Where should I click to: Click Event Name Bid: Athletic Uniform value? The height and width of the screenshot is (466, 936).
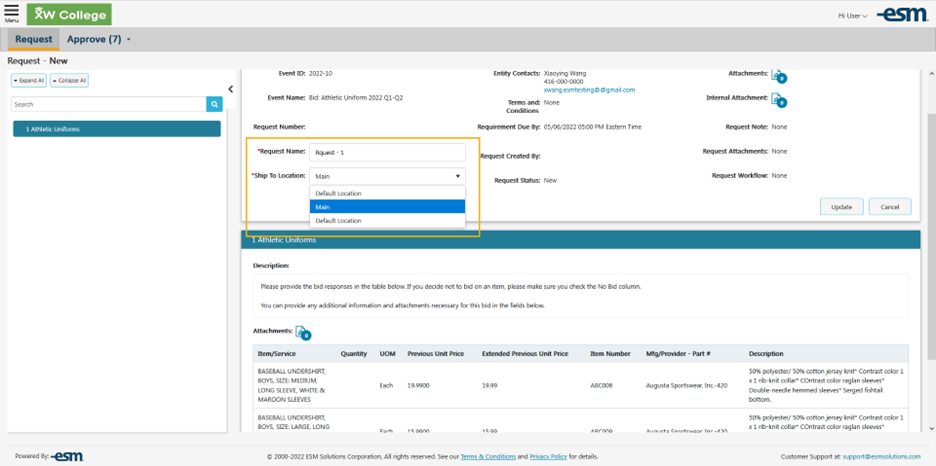pyautogui.click(x=356, y=97)
